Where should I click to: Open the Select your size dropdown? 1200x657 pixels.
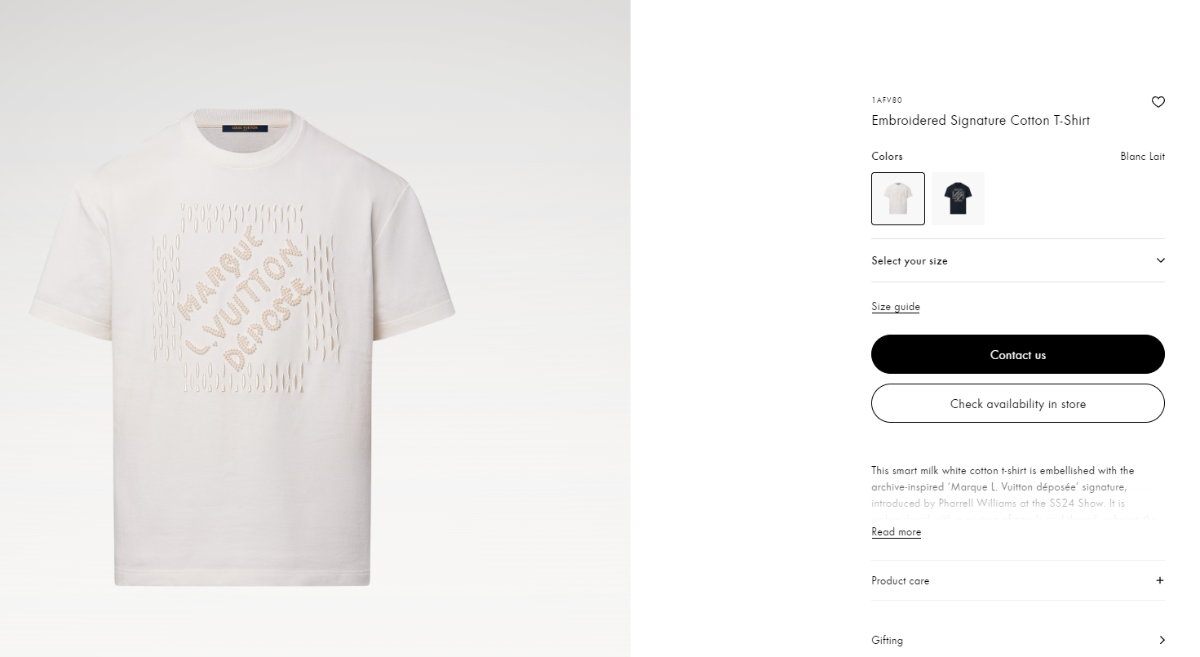click(x=1016, y=261)
